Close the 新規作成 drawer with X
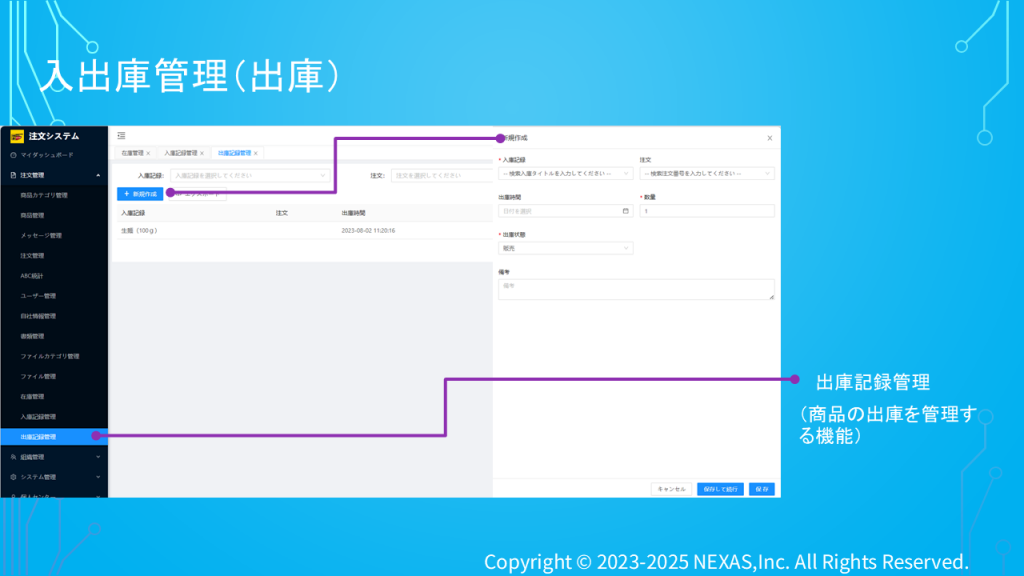Screen dimensions: 1024x576 click(x=770, y=138)
